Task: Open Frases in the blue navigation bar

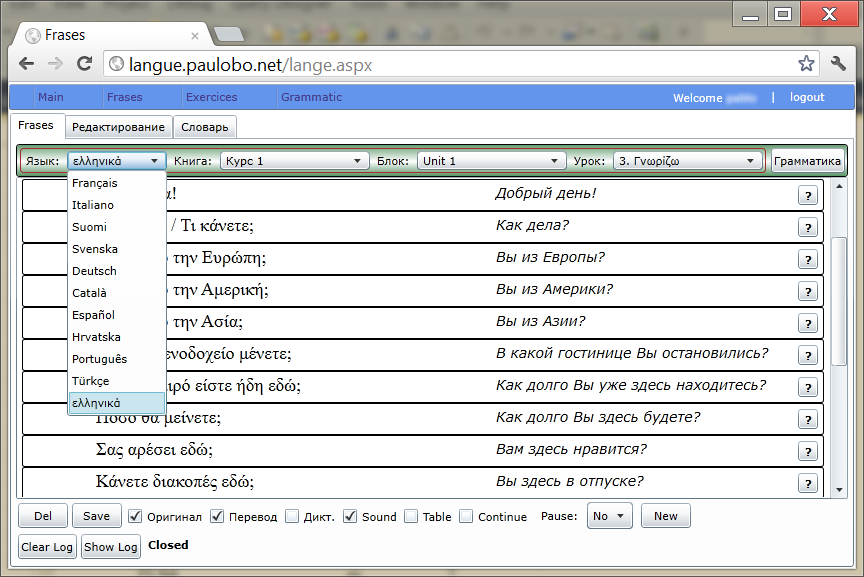Action: tap(125, 97)
